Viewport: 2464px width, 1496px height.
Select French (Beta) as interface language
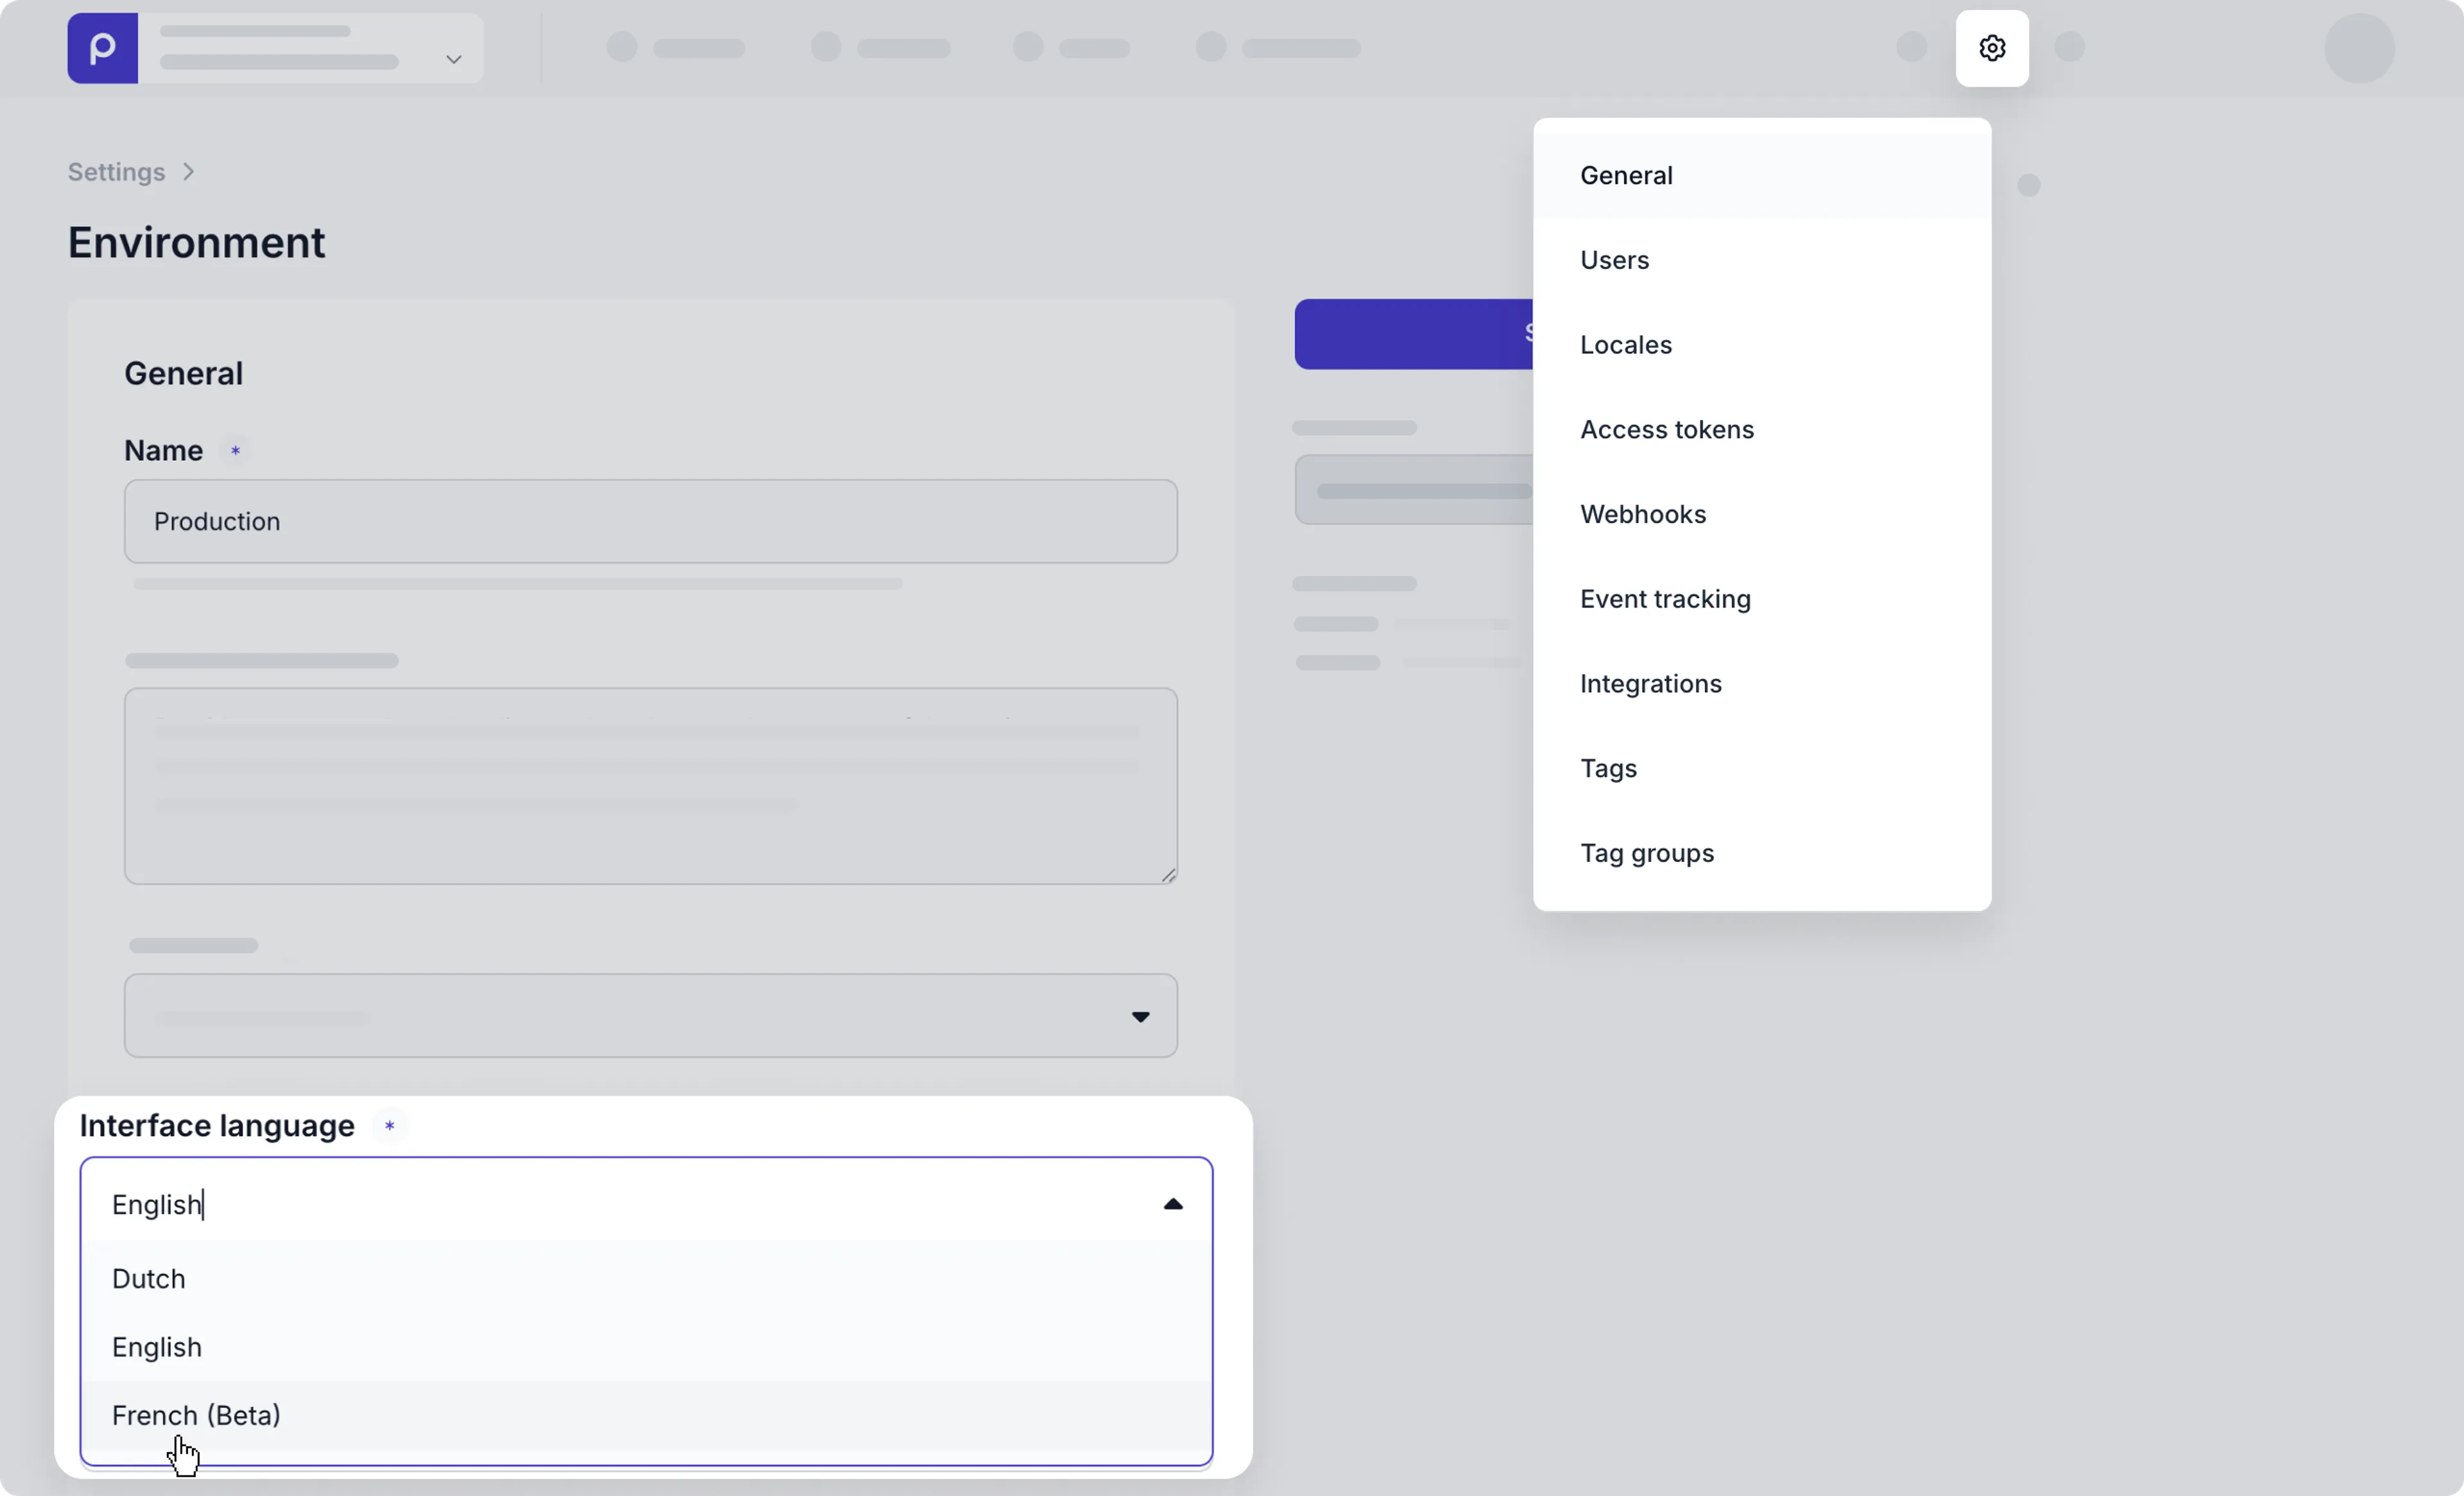pos(197,1415)
